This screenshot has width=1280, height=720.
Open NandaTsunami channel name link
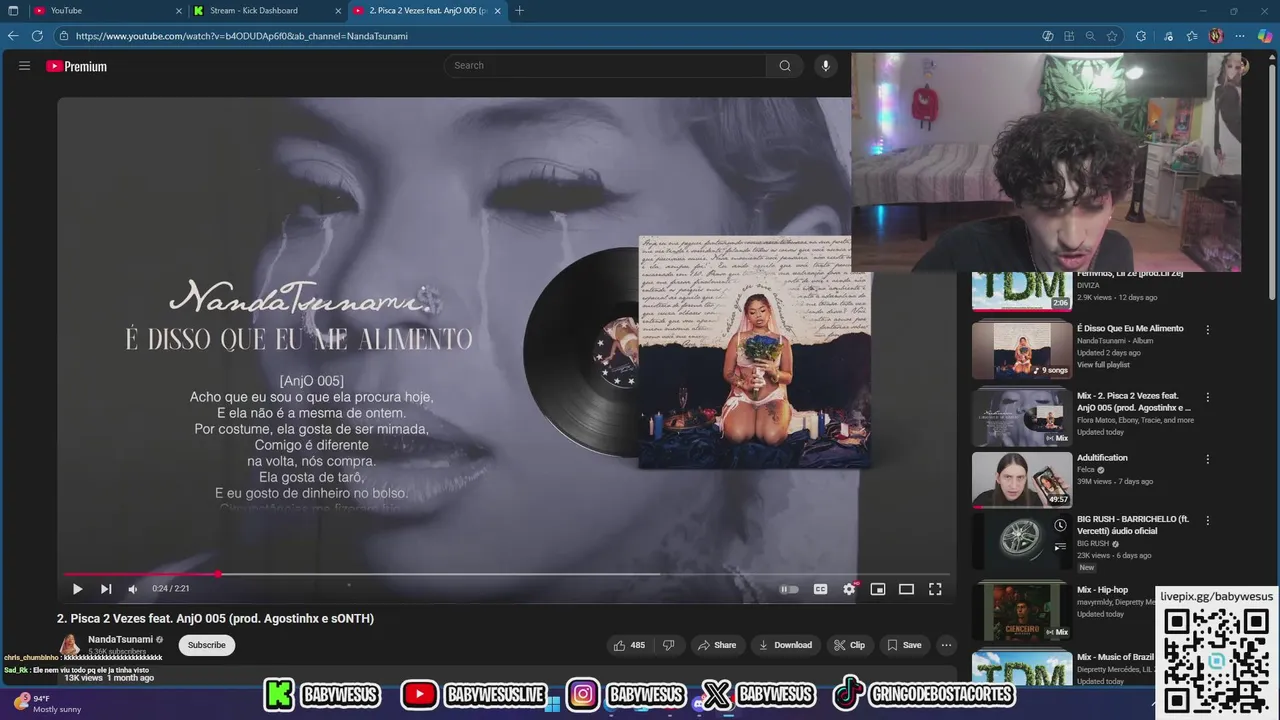(x=120, y=639)
